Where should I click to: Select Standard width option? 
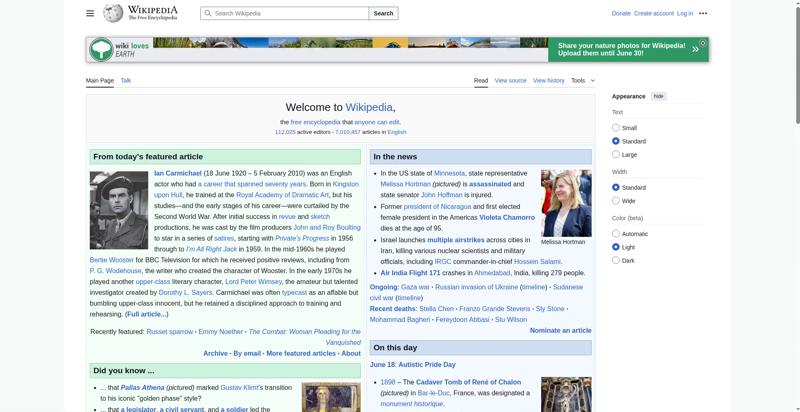coord(616,187)
